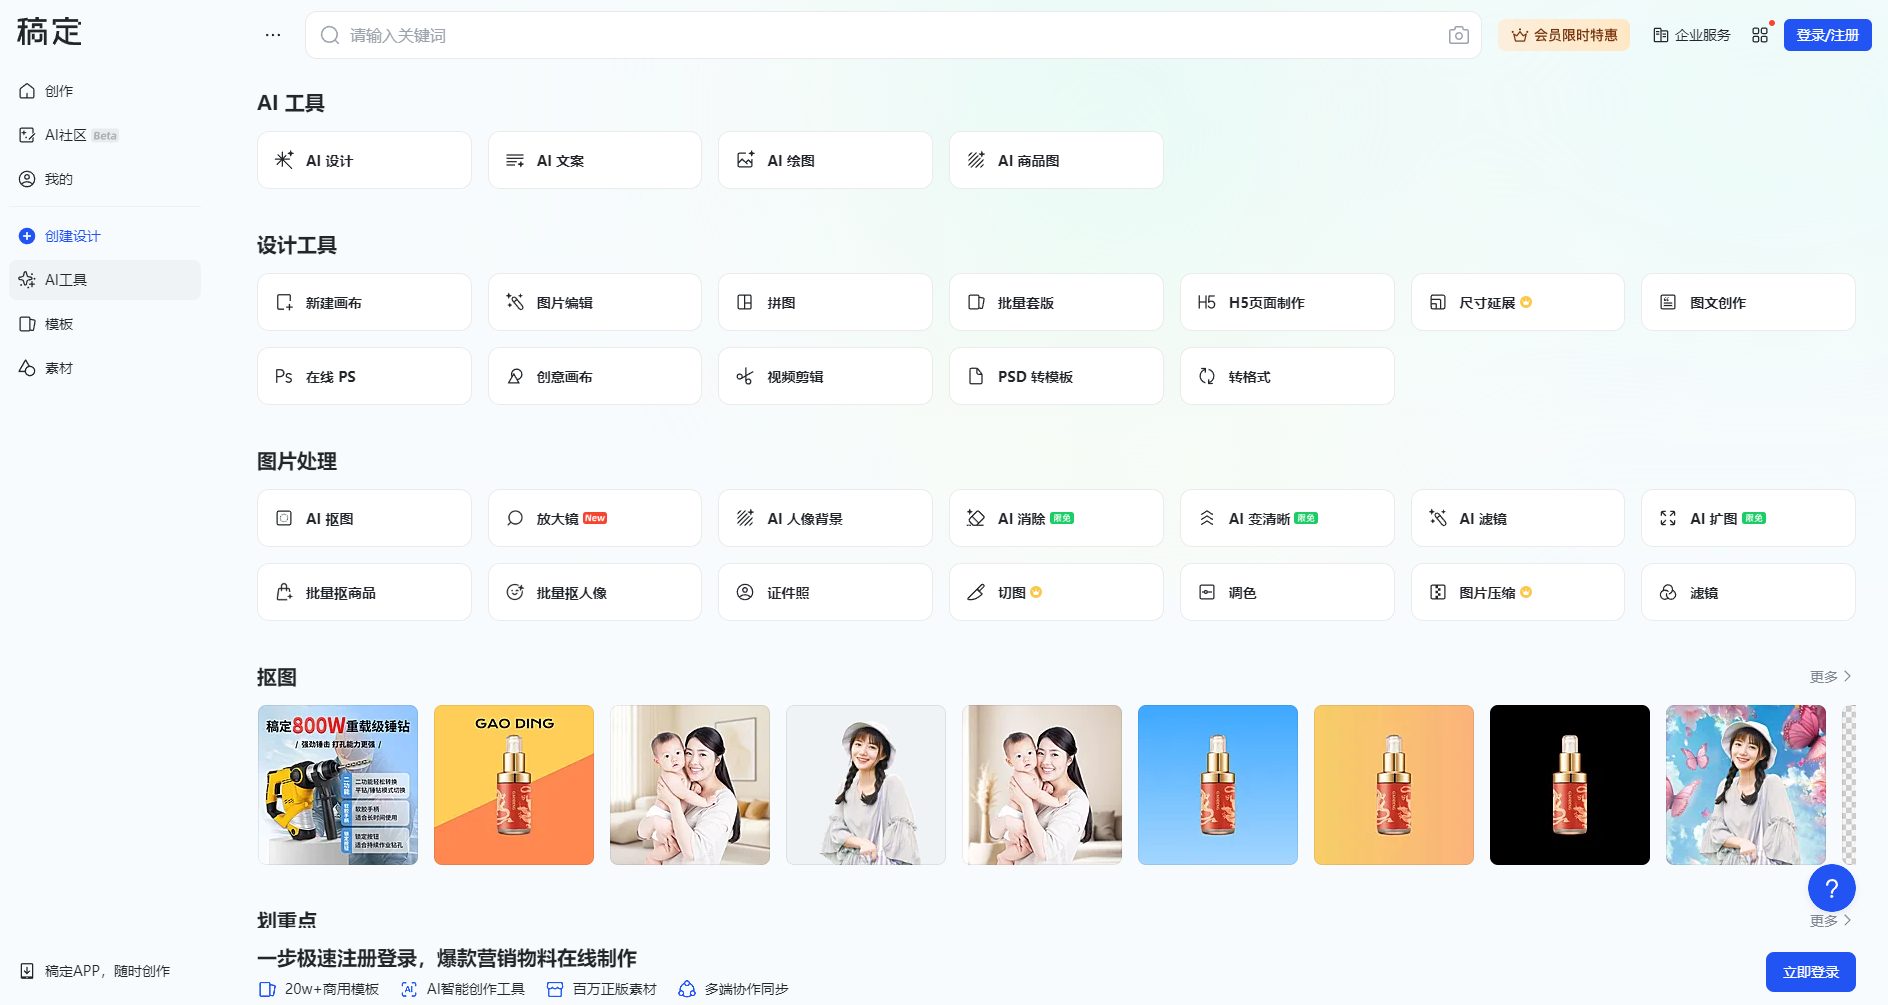Click 立即登录 button
The width and height of the screenshot is (1888, 1005).
pyautogui.click(x=1810, y=972)
